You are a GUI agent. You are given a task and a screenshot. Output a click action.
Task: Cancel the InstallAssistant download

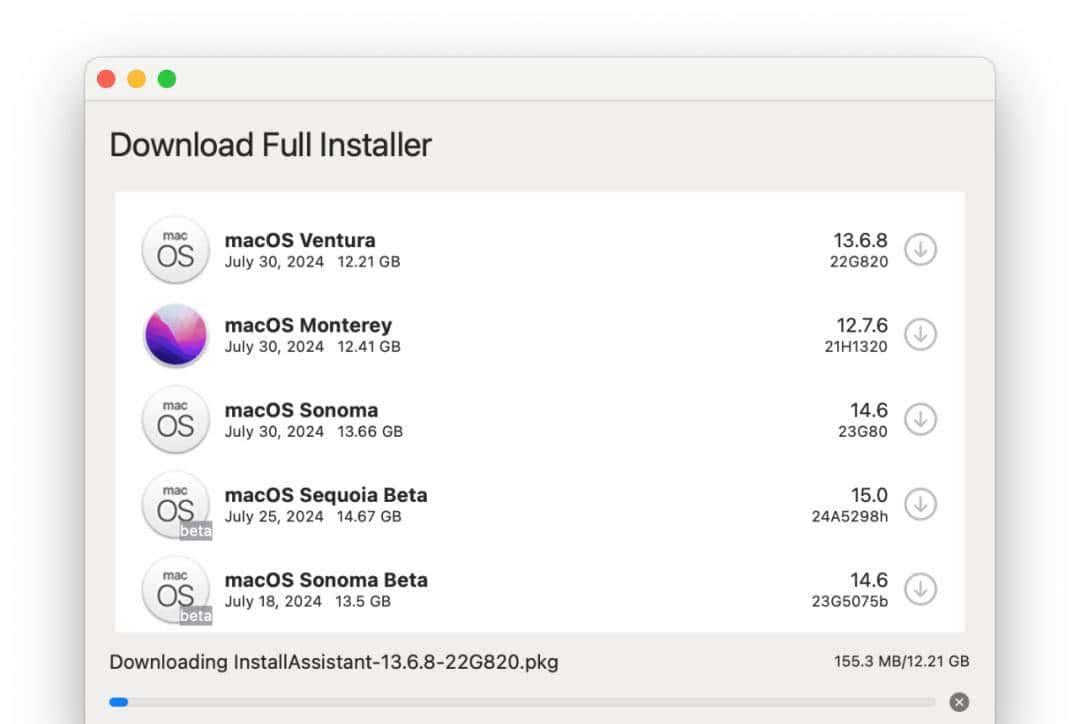[x=958, y=702]
